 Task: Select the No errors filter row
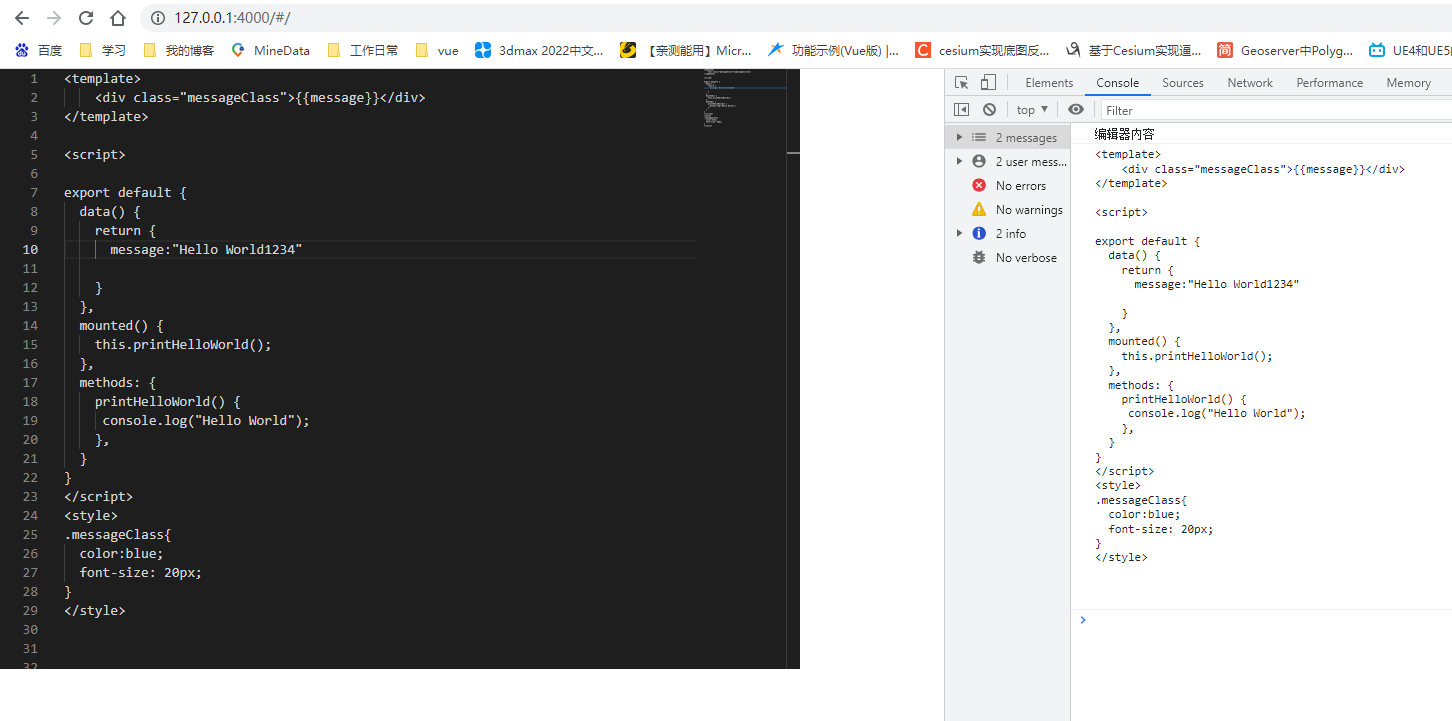pyautogui.click(x=1008, y=185)
